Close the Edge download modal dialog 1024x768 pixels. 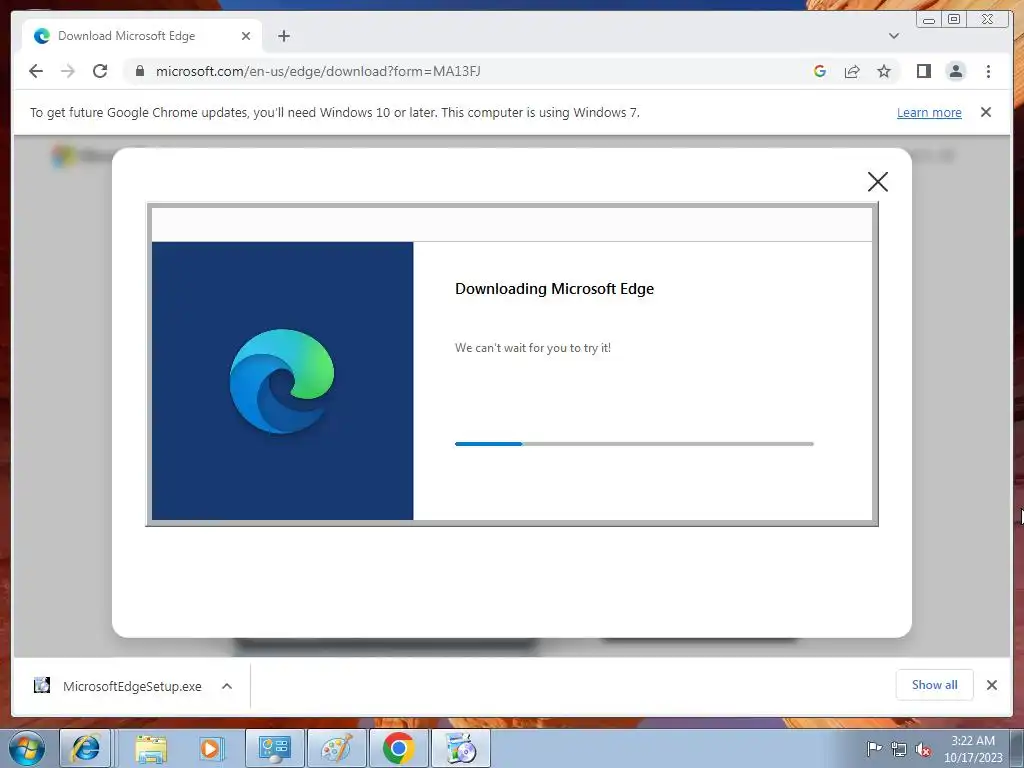click(x=878, y=182)
